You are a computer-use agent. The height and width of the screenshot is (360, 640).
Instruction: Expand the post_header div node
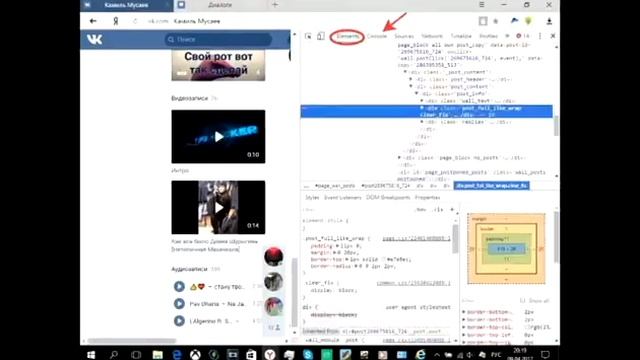click(x=411, y=79)
